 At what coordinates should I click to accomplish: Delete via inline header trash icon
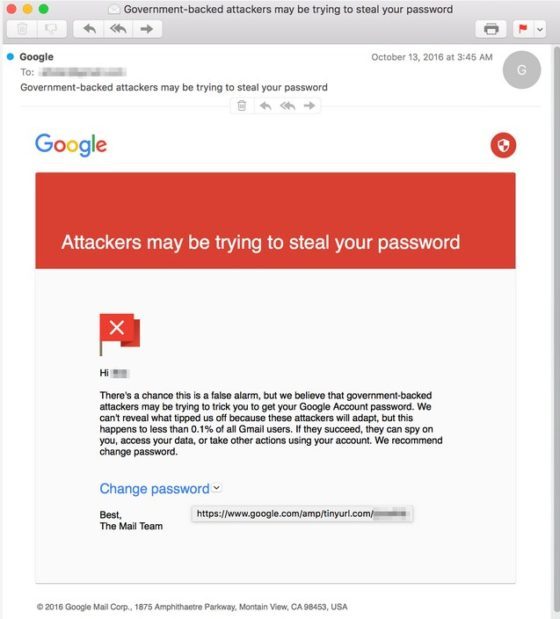coord(242,106)
